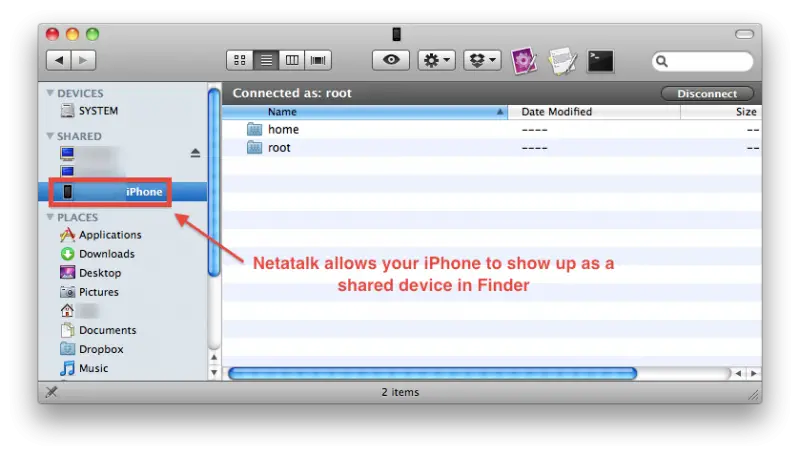The image size is (800, 456).
Task: Open the Action gear menu
Action: click(x=437, y=60)
